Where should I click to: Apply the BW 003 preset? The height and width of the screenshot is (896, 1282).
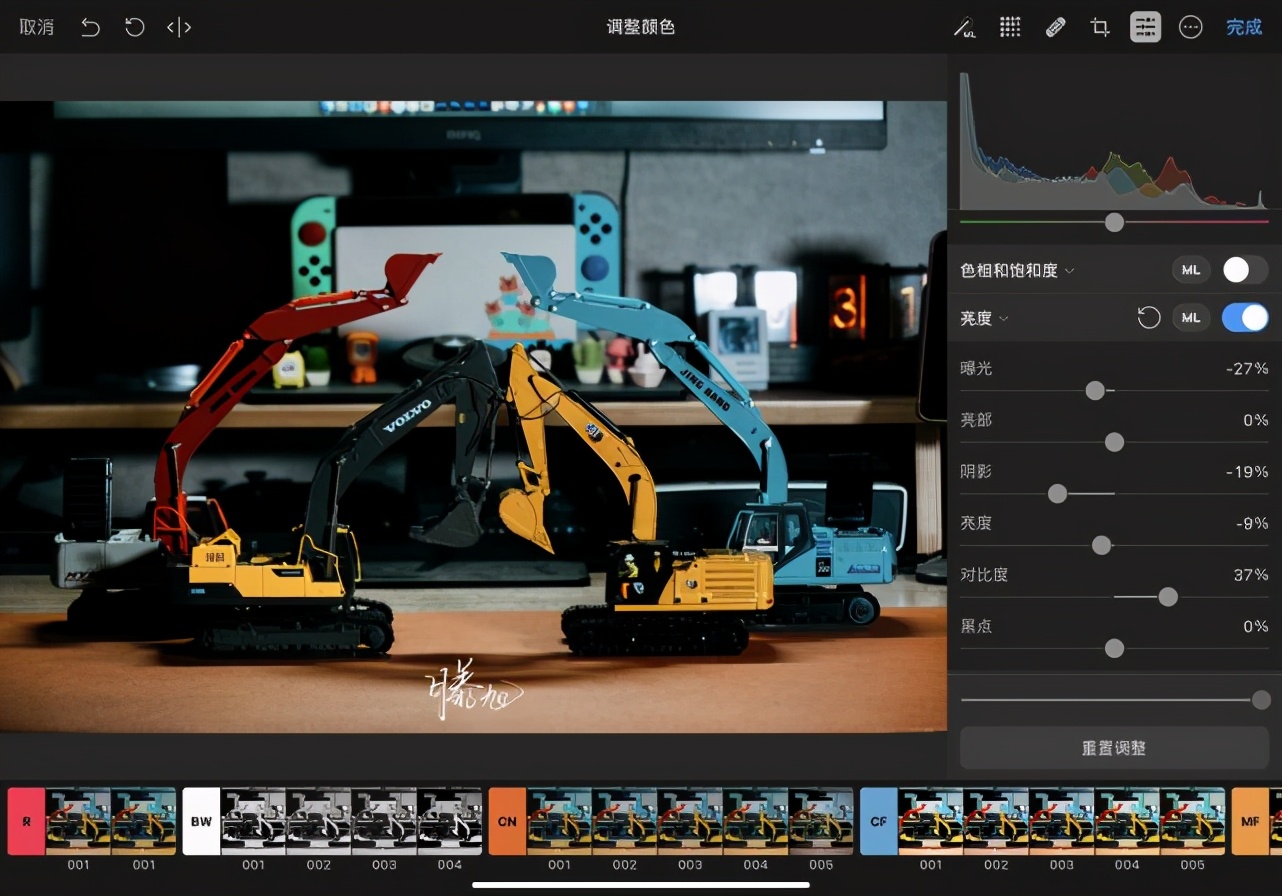click(384, 821)
